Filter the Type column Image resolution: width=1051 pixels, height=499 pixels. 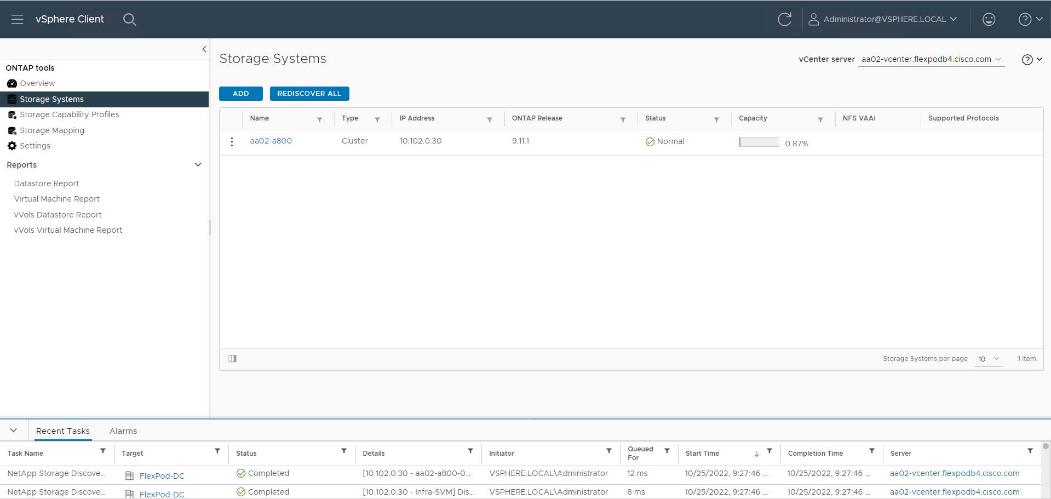pyautogui.click(x=377, y=119)
